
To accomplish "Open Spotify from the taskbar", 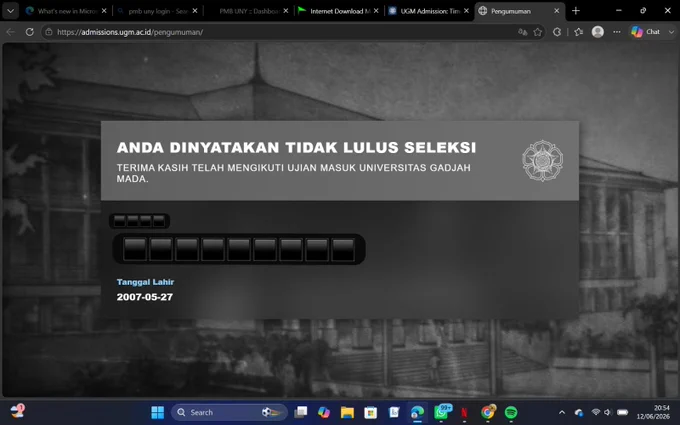I will coord(511,412).
